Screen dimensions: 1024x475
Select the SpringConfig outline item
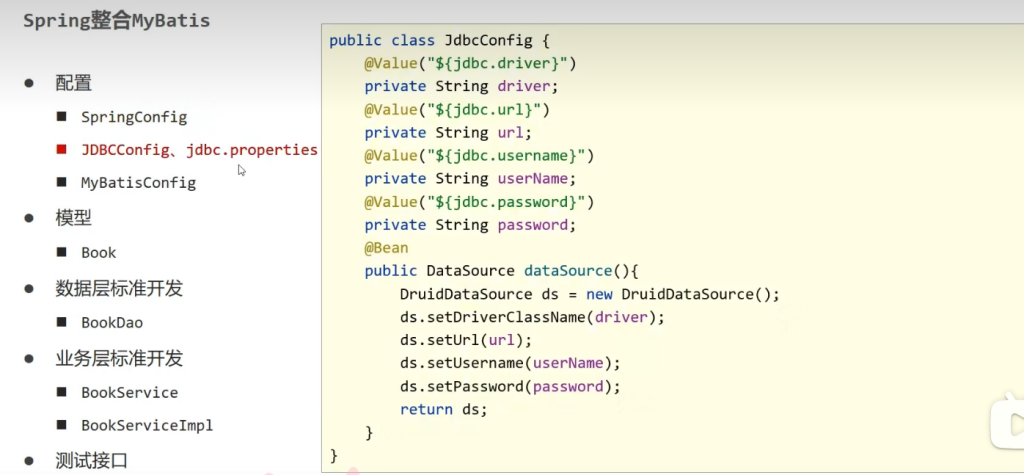click(134, 117)
